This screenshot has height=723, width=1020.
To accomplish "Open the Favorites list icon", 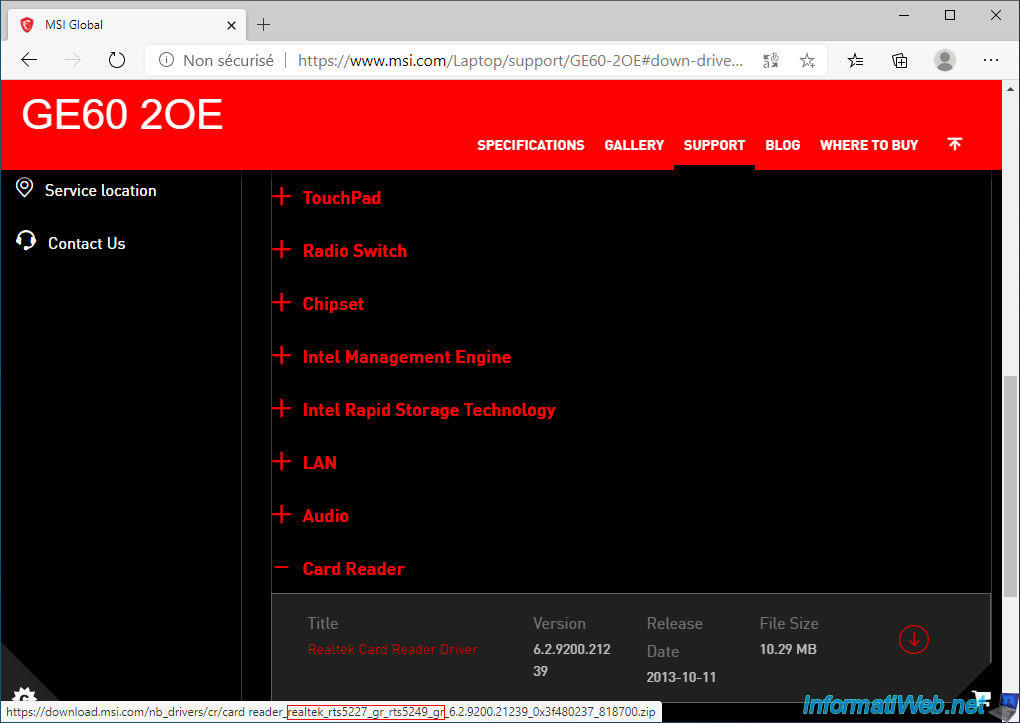I will 855,61.
